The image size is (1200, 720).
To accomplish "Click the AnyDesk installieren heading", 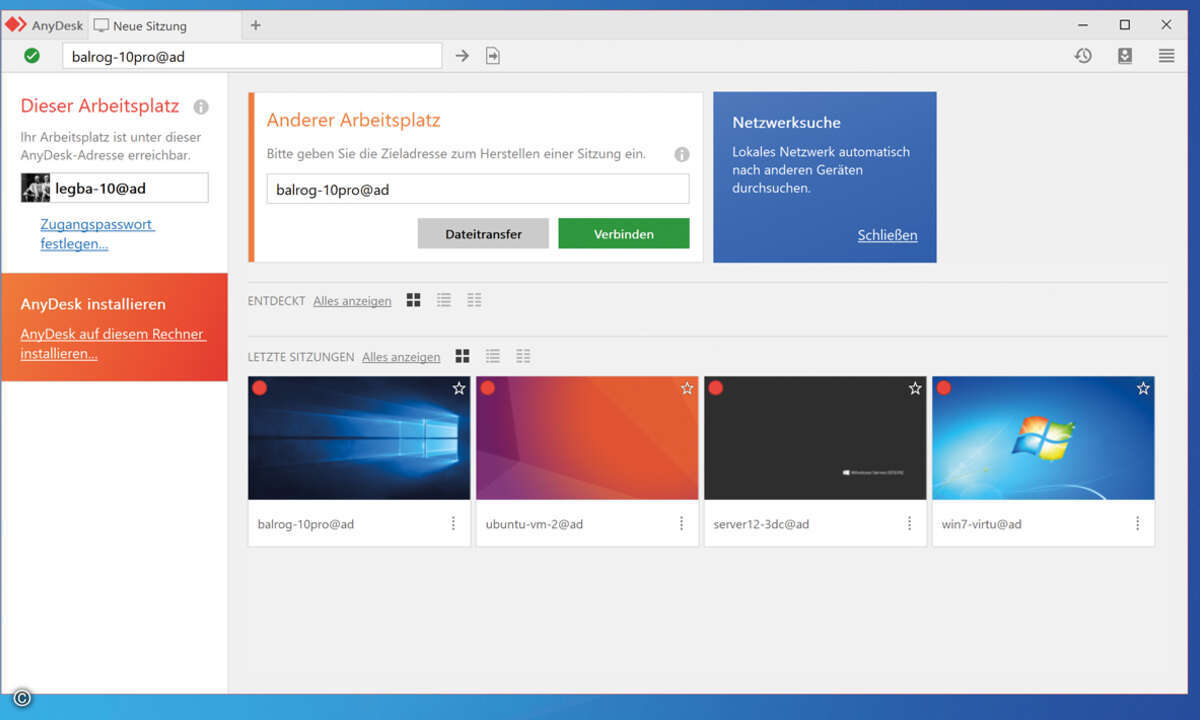I will click(x=93, y=304).
